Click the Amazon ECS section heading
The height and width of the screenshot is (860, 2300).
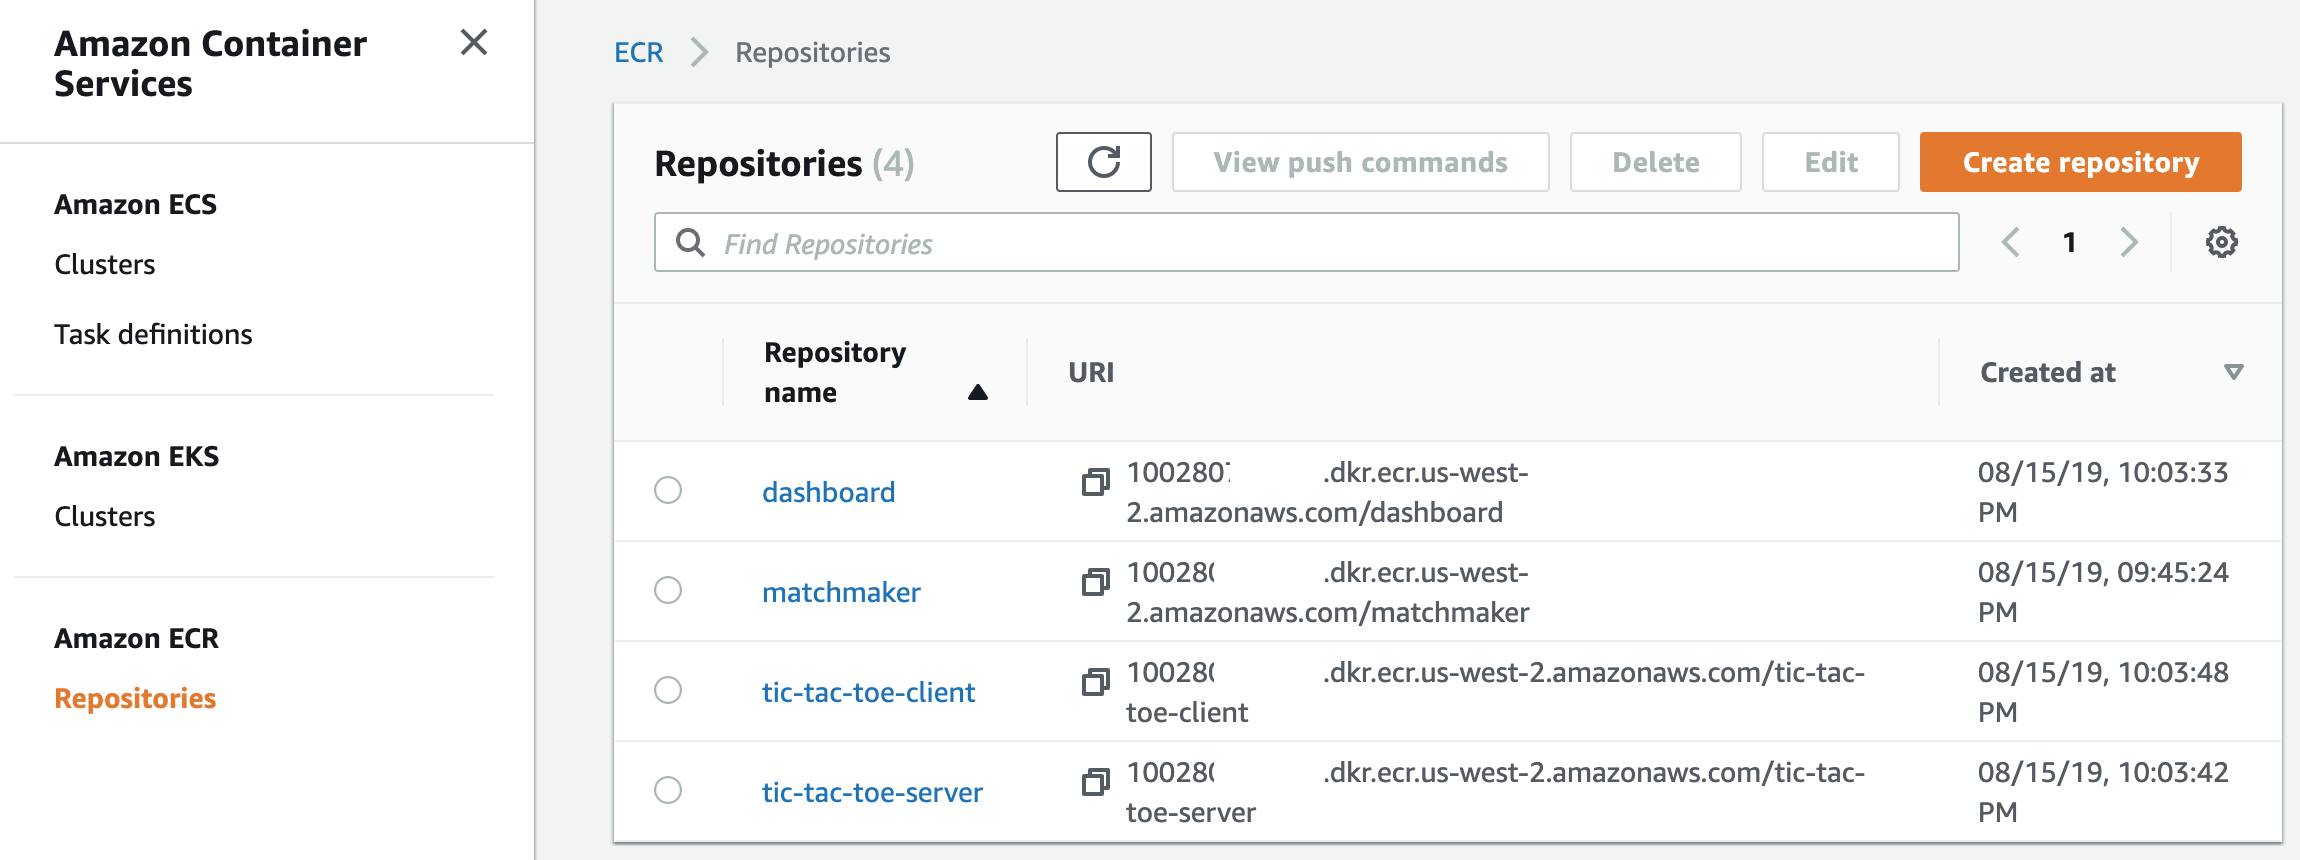coord(135,204)
